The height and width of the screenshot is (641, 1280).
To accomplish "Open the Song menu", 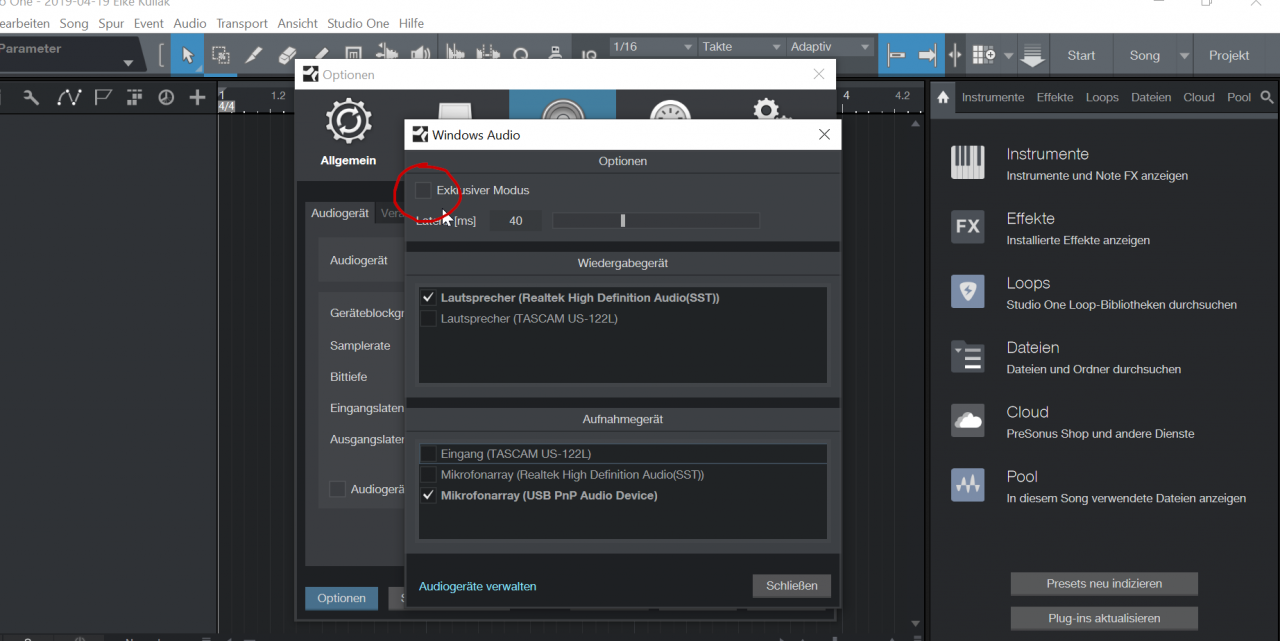I will coord(74,23).
